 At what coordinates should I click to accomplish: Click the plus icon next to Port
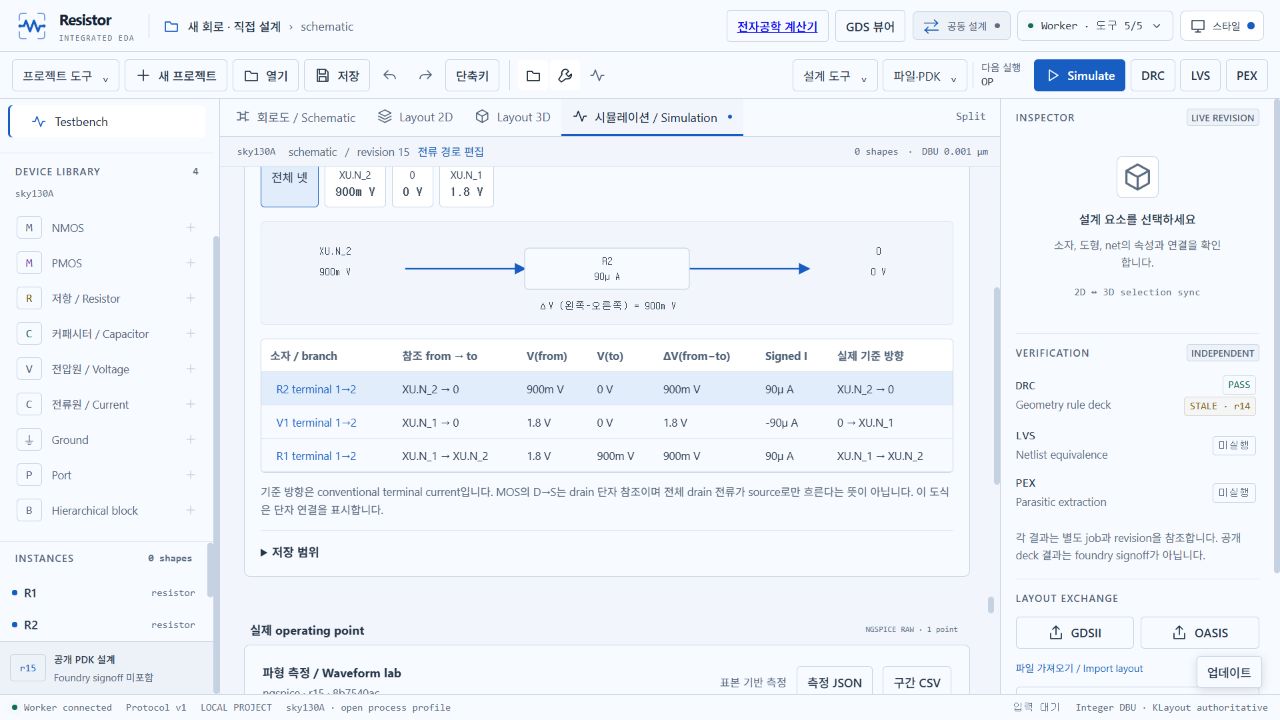coord(190,475)
